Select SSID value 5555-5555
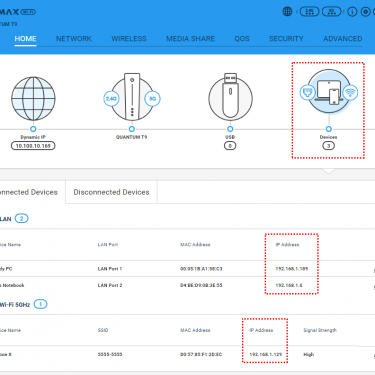Screen dimensions: 375x375 [110, 354]
